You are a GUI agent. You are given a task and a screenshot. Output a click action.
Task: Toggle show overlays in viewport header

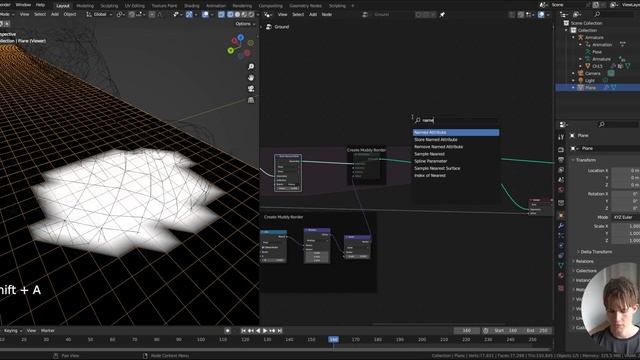coord(205,14)
